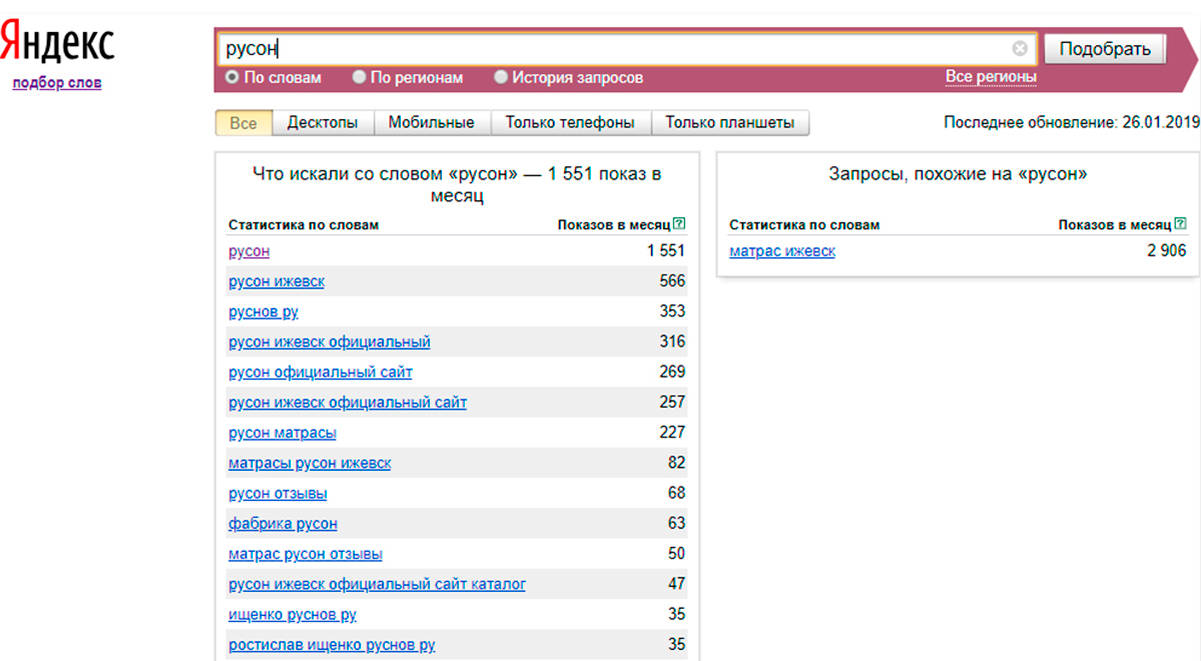
Task: Select the История запросов radio button
Action: coord(501,77)
